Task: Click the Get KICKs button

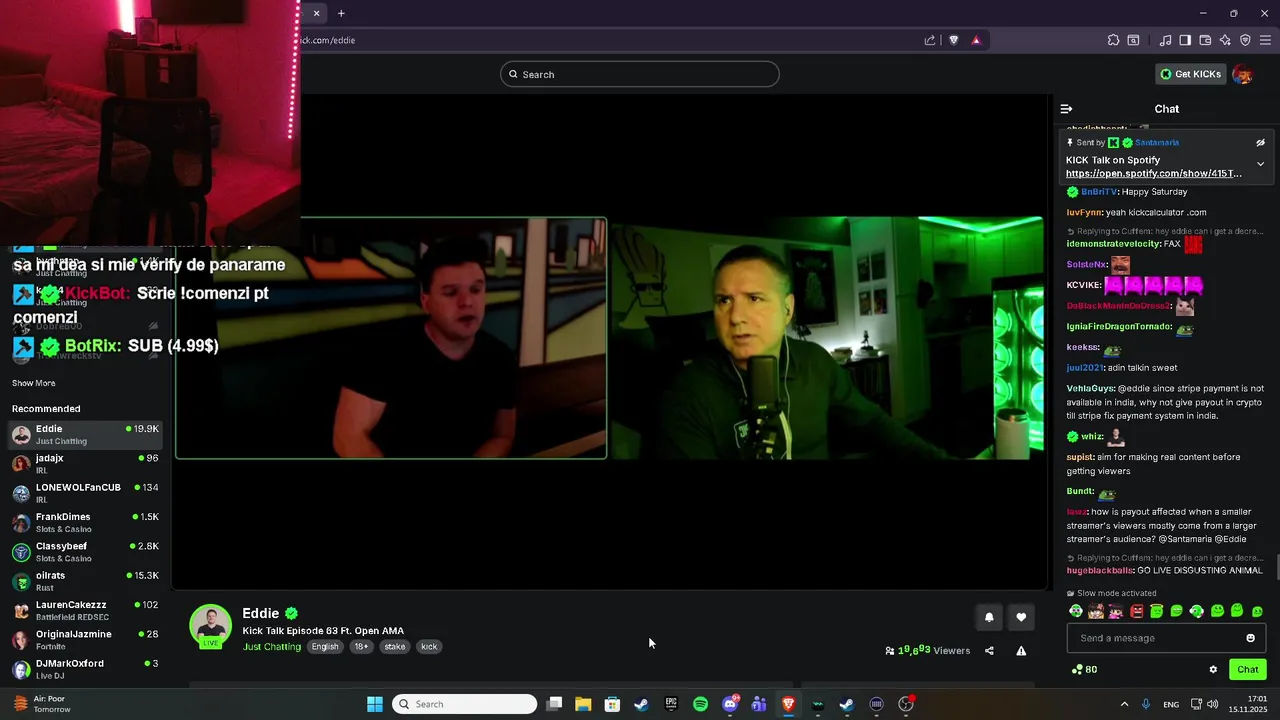Action: [x=1190, y=74]
